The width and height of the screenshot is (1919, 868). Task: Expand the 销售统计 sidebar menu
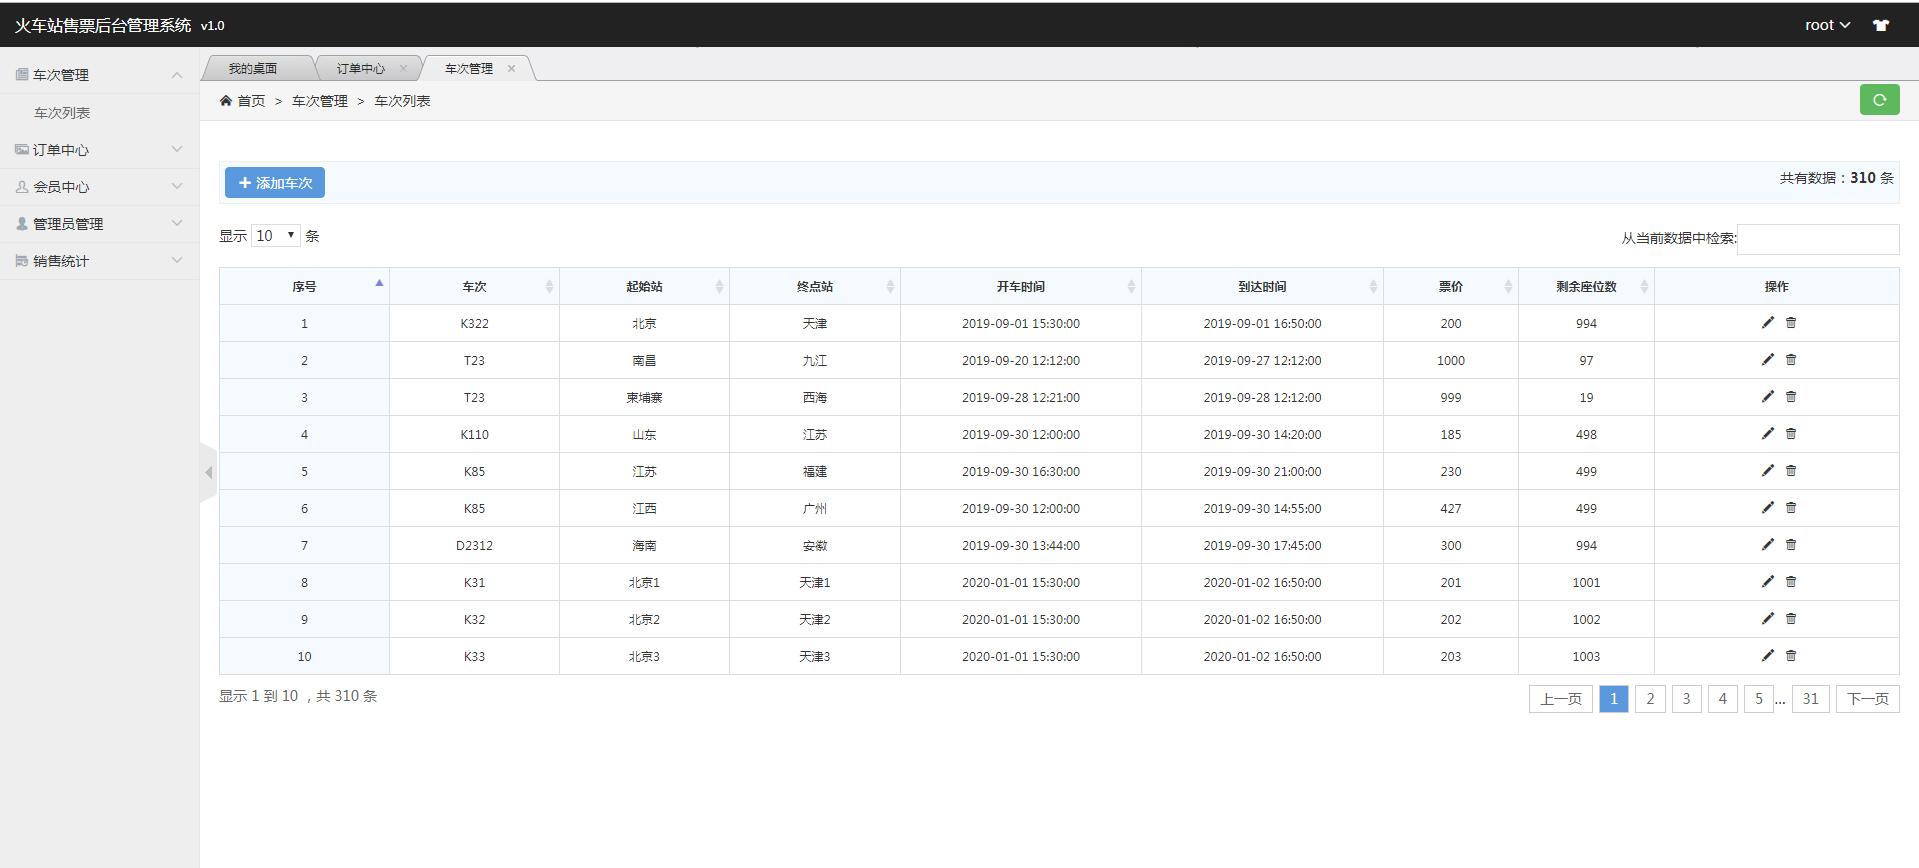100,261
